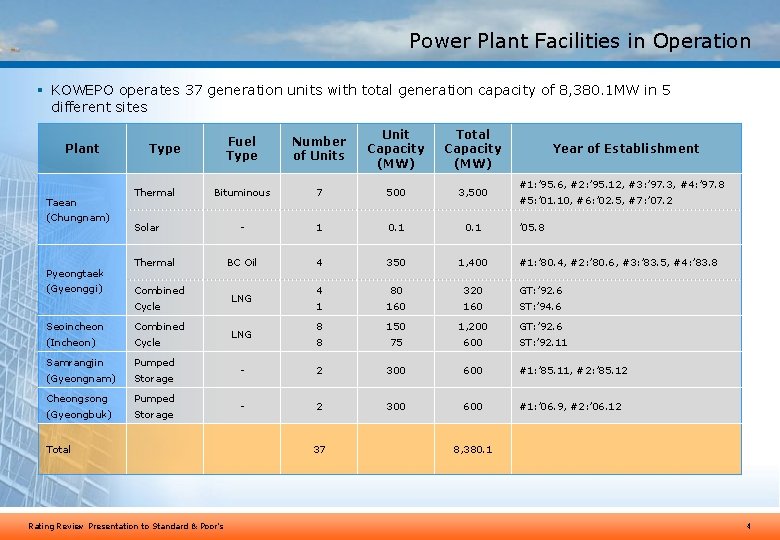Click the footer 'Rating Review Presentation to Standard & Poor's'
The width and height of the screenshot is (780, 540).
pyautogui.click(x=126, y=526)
